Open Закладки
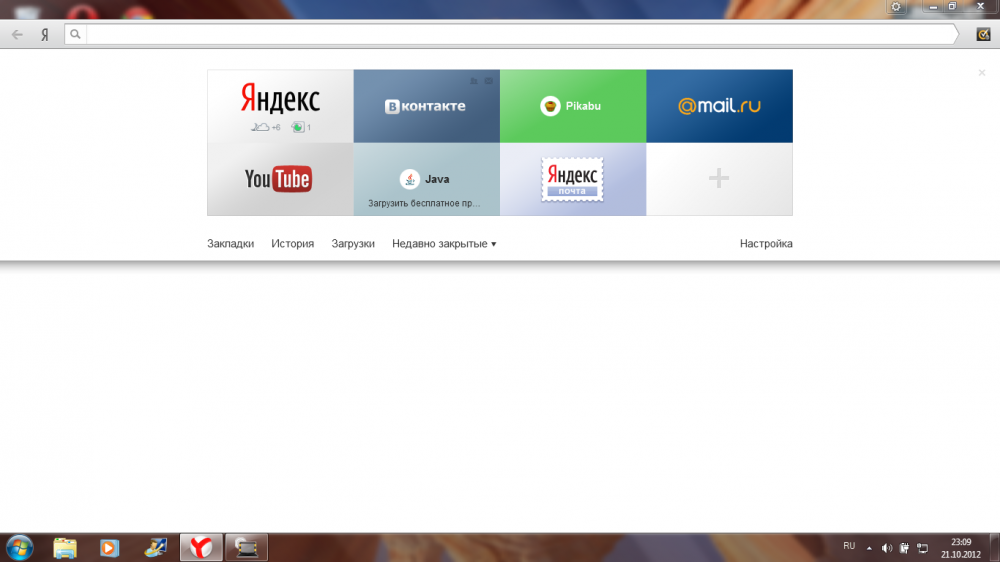This screenshot has width=1000, height=562. click(x=230, y=244)
